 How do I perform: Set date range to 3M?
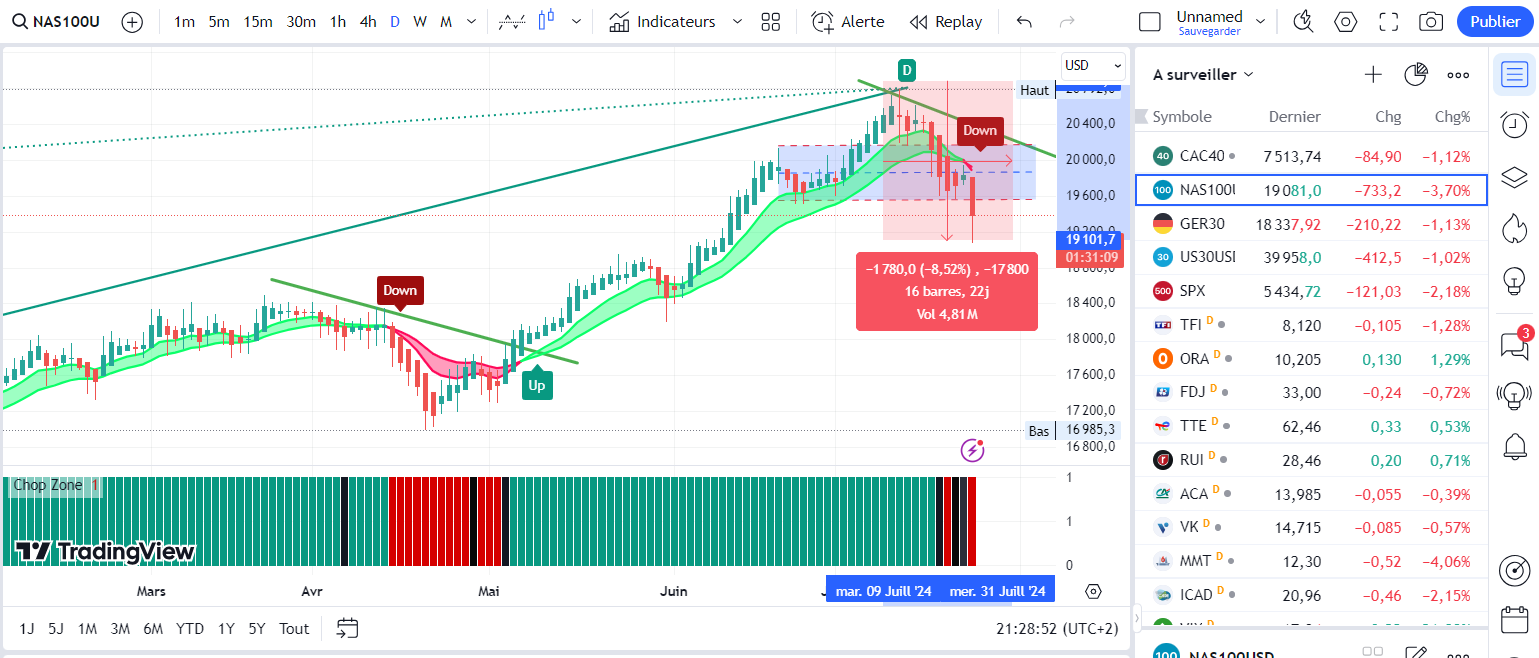pyautogui.click(x=120, y=628)
